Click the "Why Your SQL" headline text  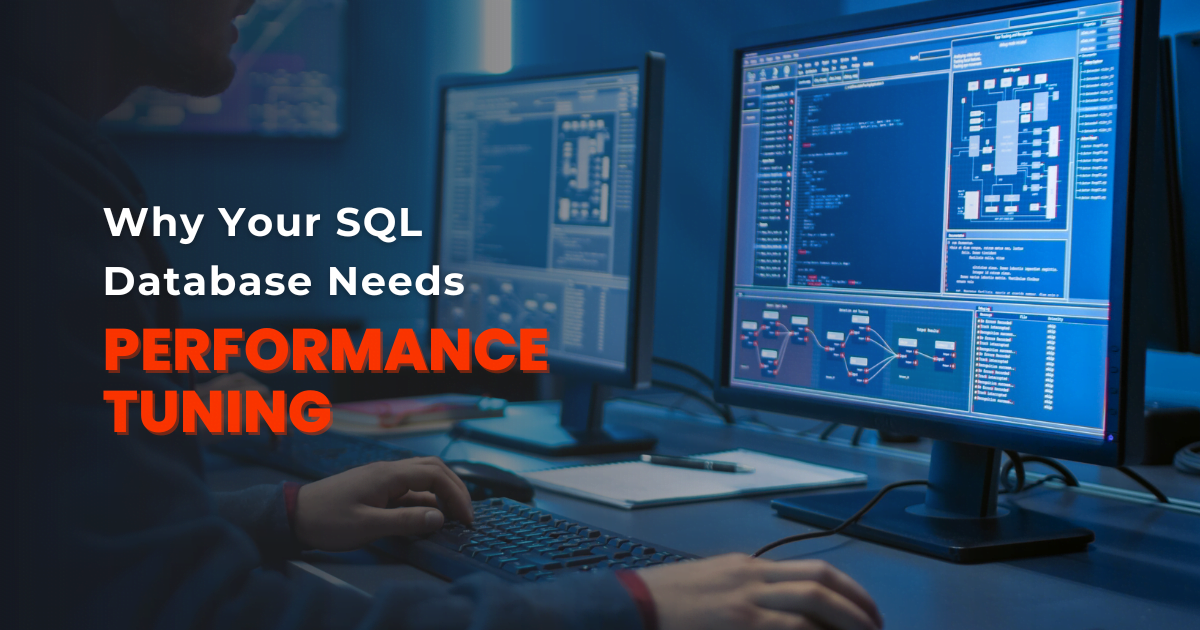point(263,222)
